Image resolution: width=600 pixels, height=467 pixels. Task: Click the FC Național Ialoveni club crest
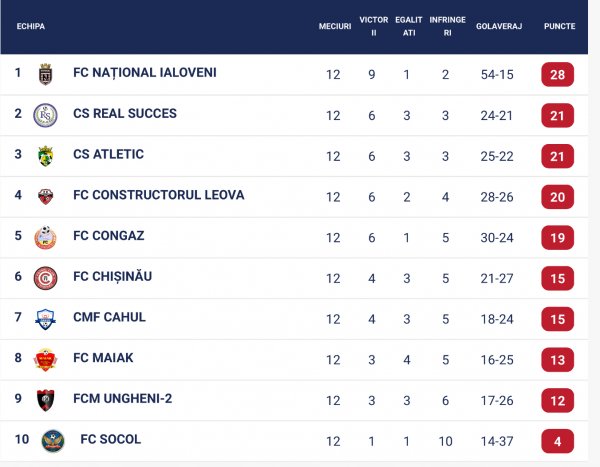coord(45,73)
